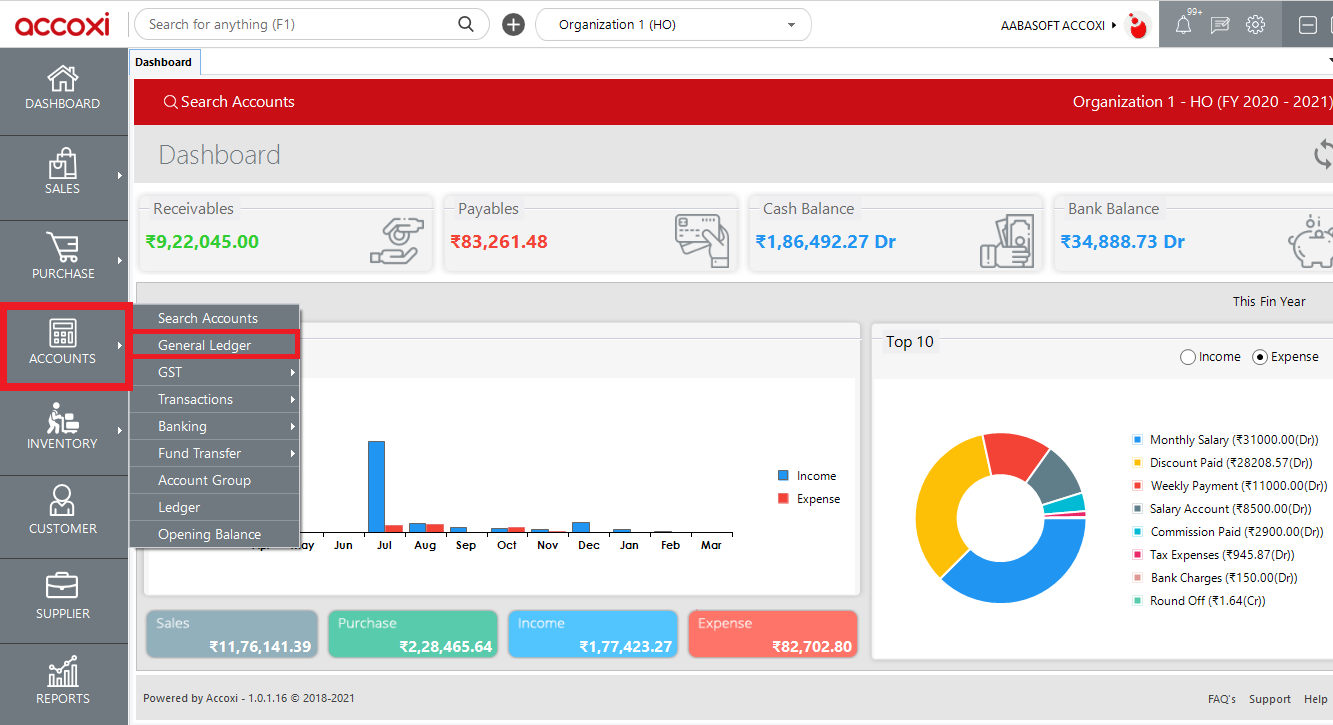Select the Expense radio button
1333x725 pixels.
pyautogui.click(x=1259, y=356)
